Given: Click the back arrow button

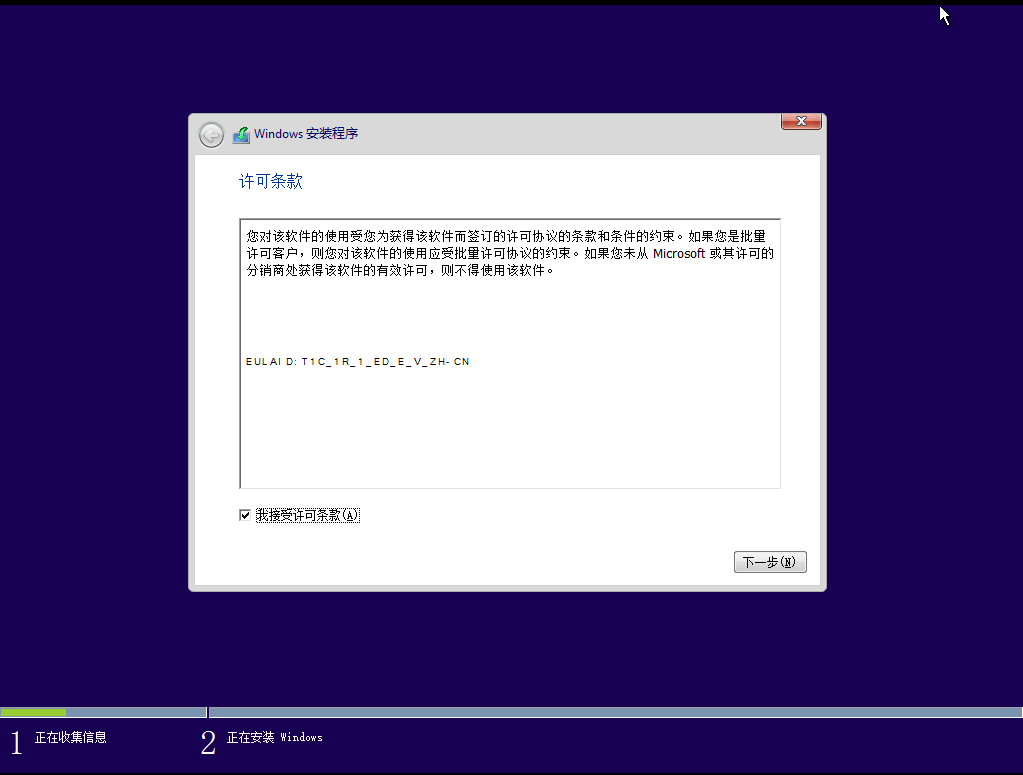Looking at the screenshot, I should 211,135.
